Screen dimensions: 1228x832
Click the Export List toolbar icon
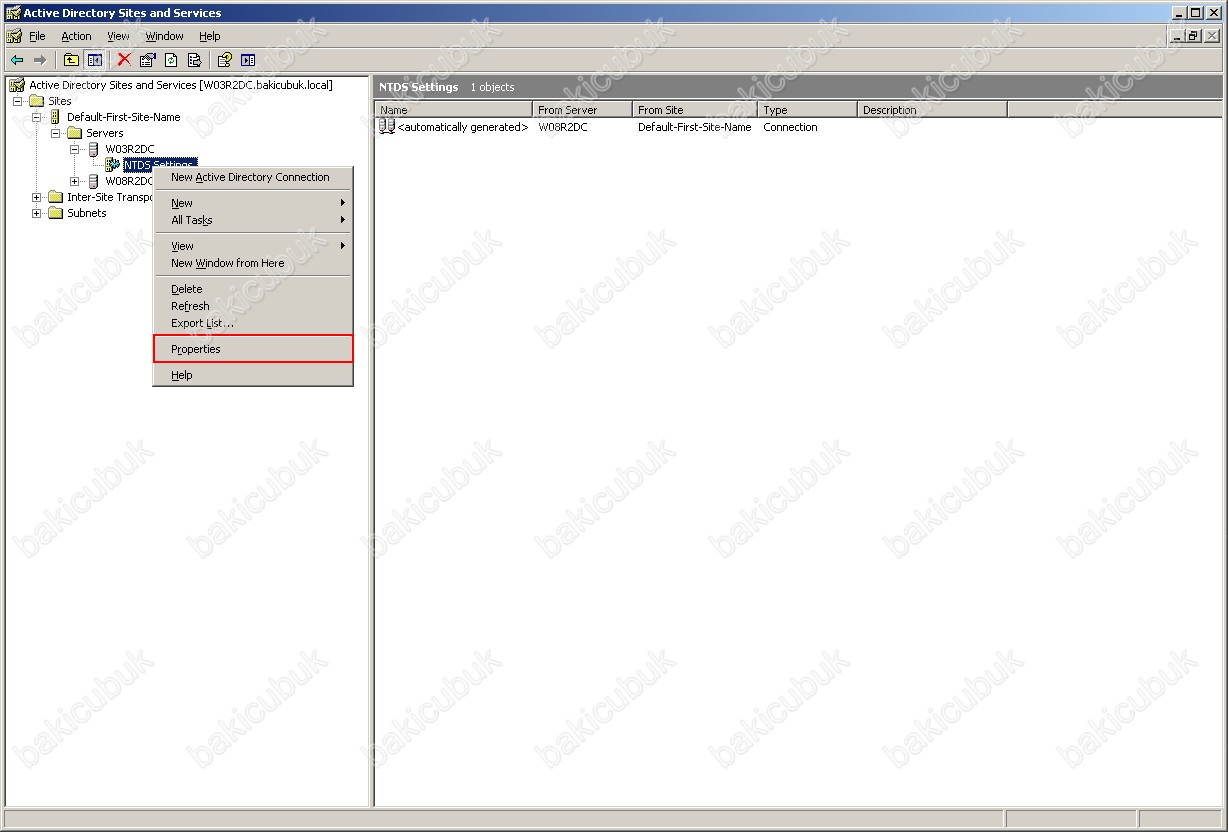[x=194, y=60]
